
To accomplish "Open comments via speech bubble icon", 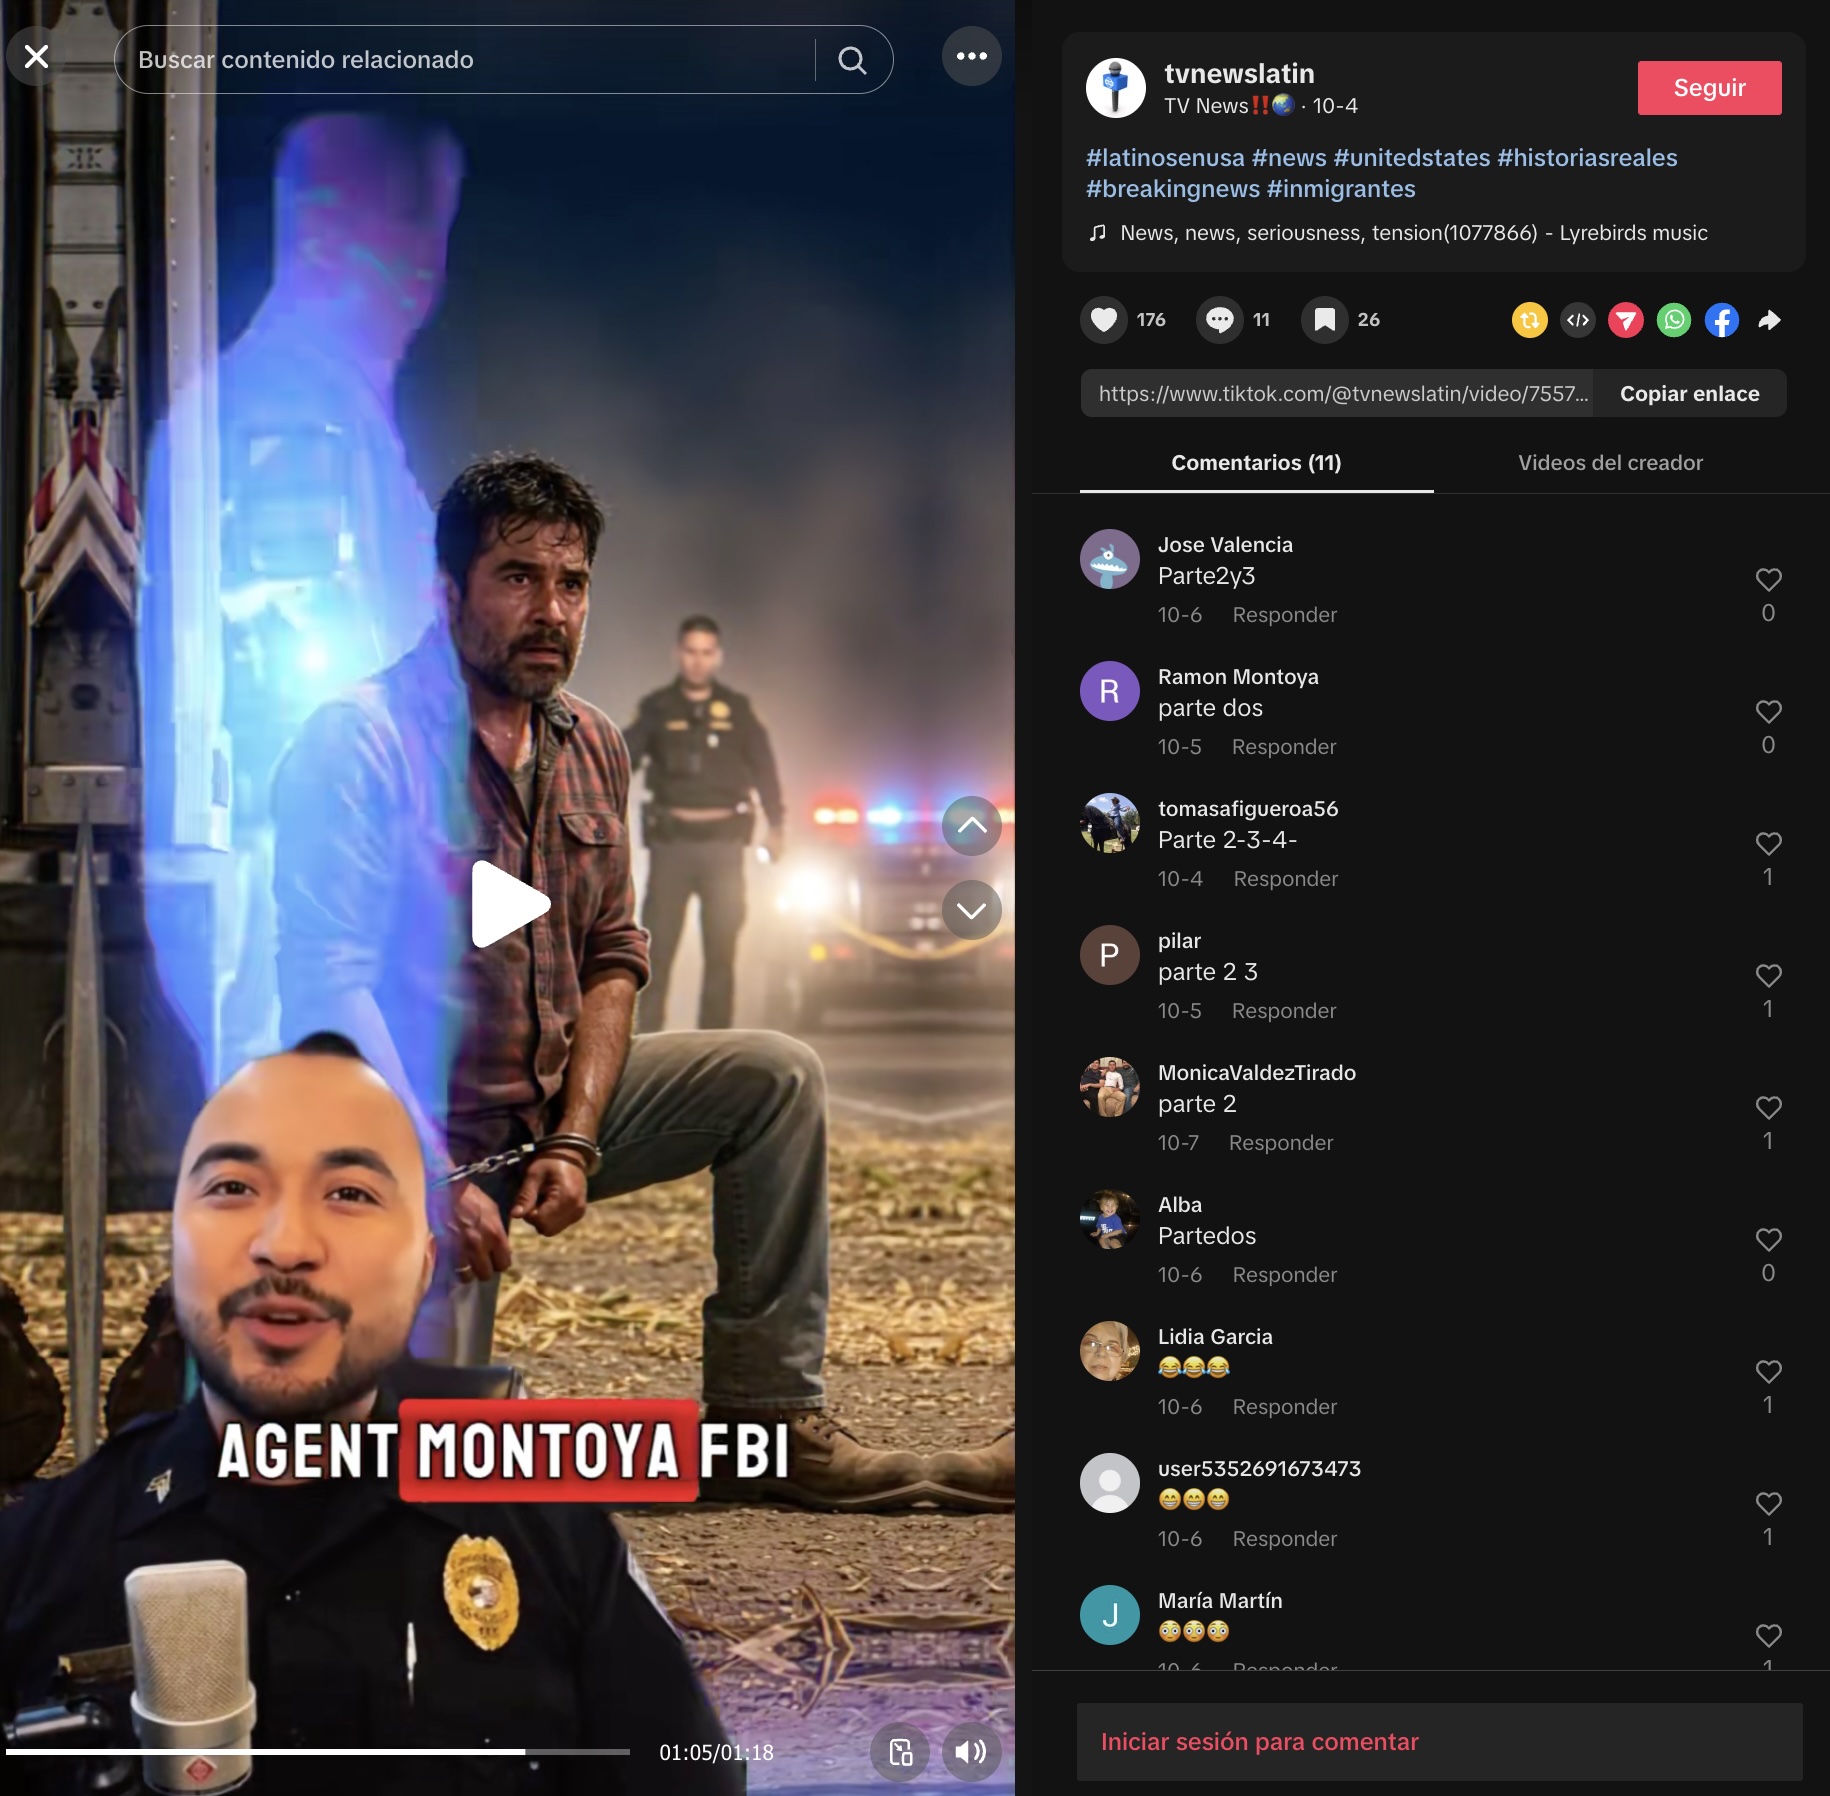I will tap(1219, 320).
